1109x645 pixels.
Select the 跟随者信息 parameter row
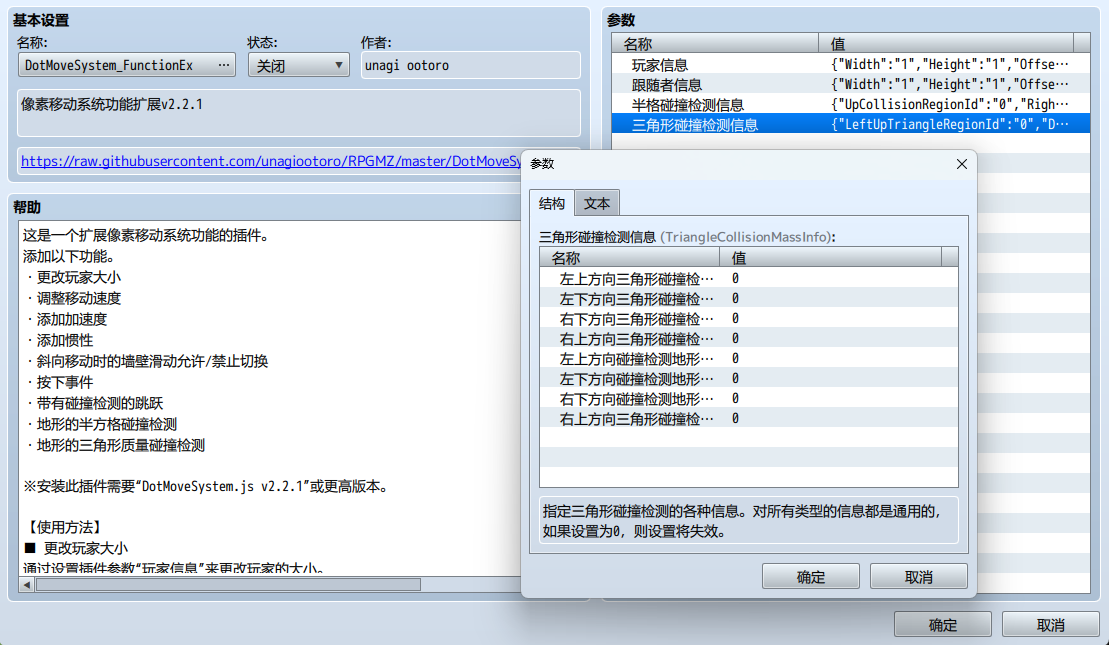850,85
